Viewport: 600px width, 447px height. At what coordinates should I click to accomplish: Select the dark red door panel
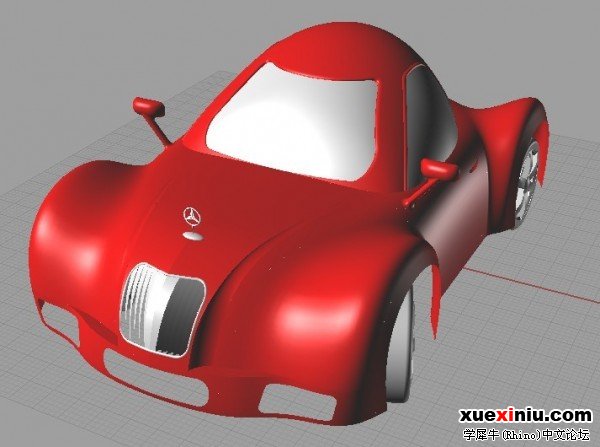[455, 212]
